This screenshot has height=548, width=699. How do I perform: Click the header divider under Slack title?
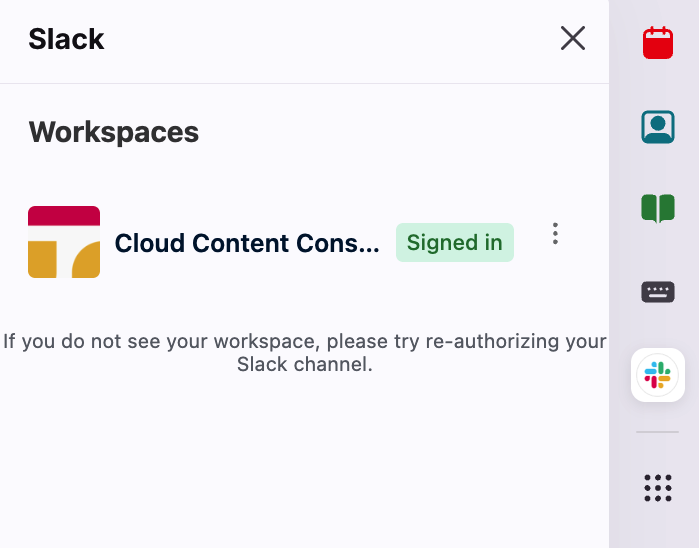click(x=304, y=83)
